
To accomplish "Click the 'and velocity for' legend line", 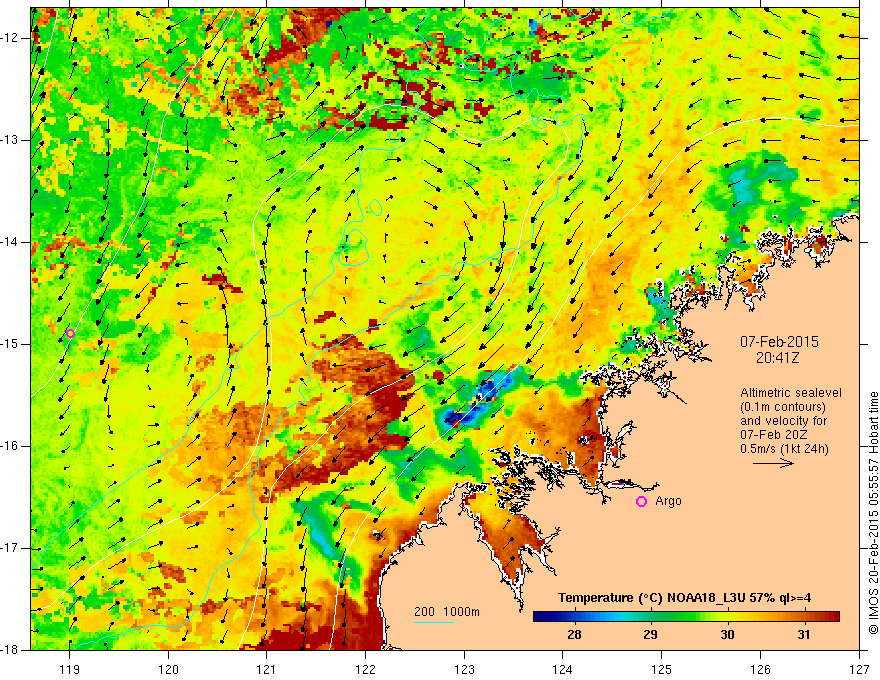I will 783,421.
